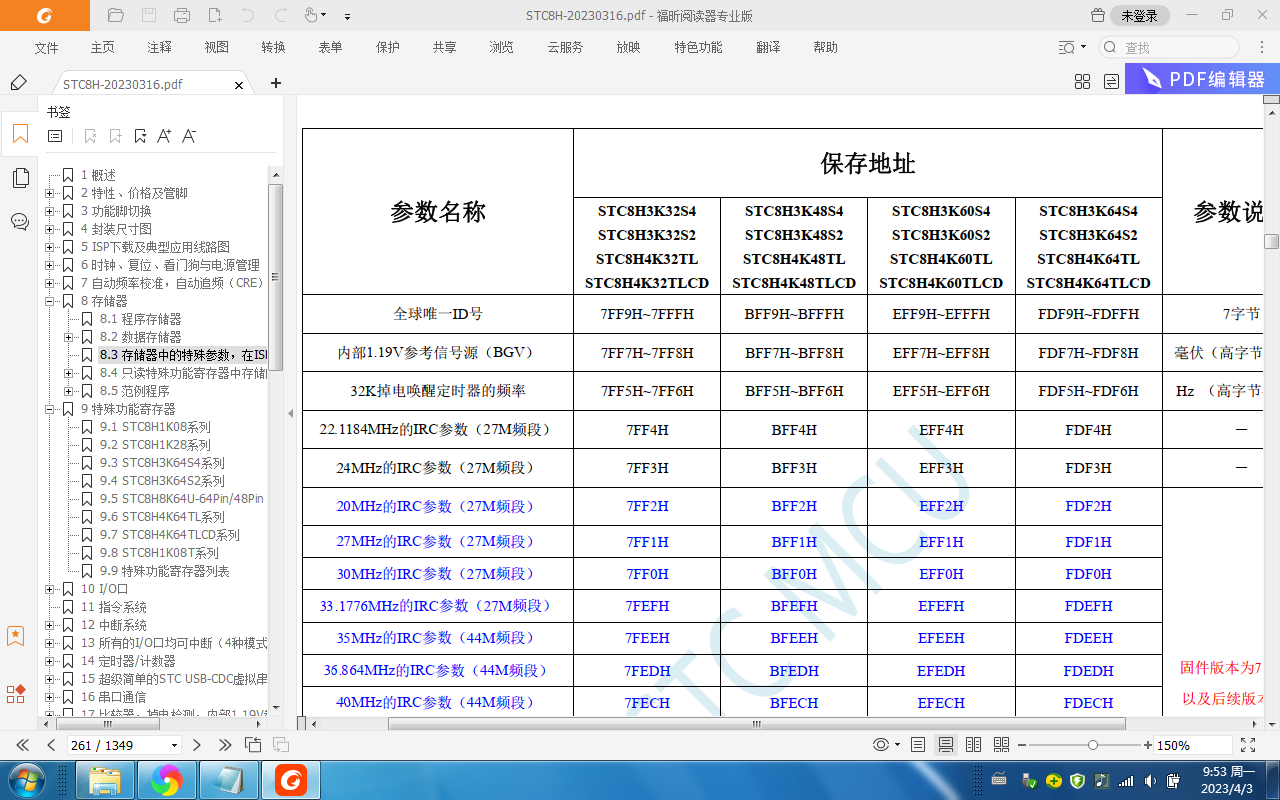Expand the 14 定时器/计数器 bookmark

50,661
